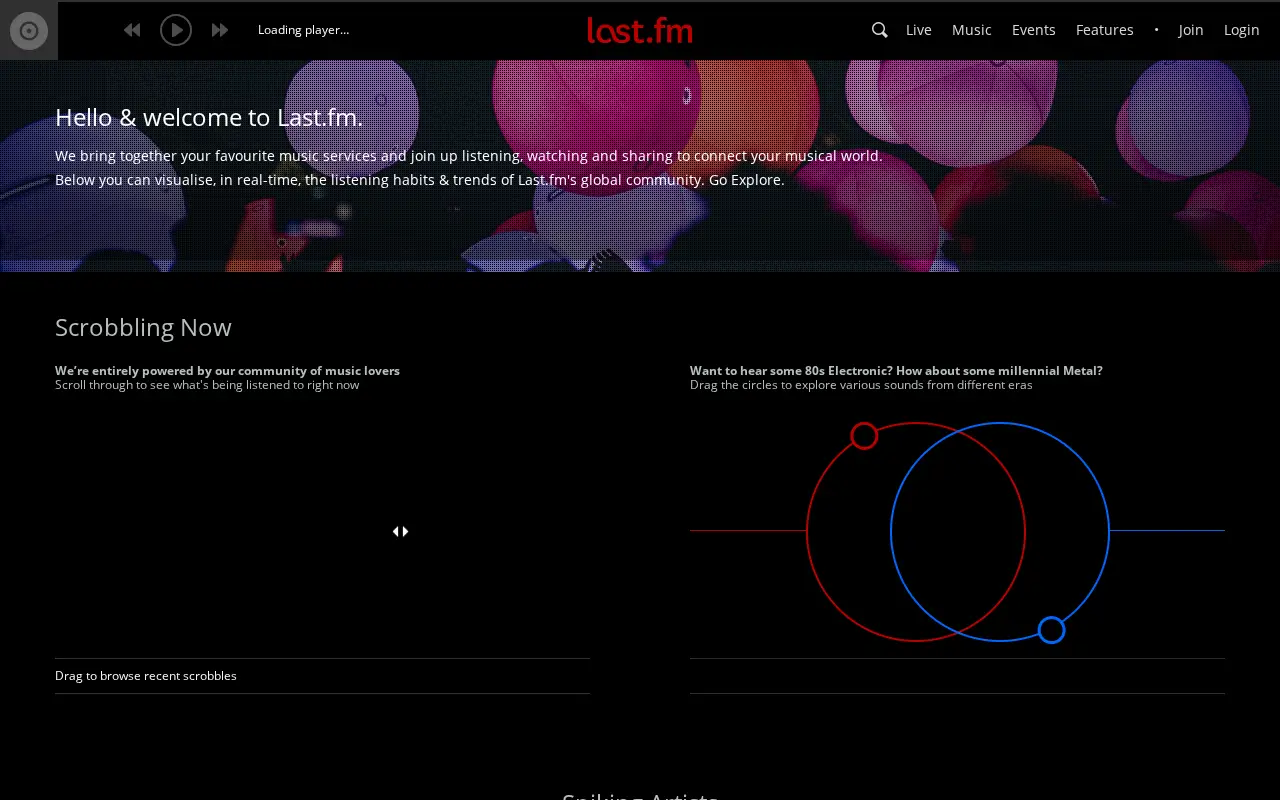
Task: Click the disc album-art icon in player
Action: pos(29,30)
